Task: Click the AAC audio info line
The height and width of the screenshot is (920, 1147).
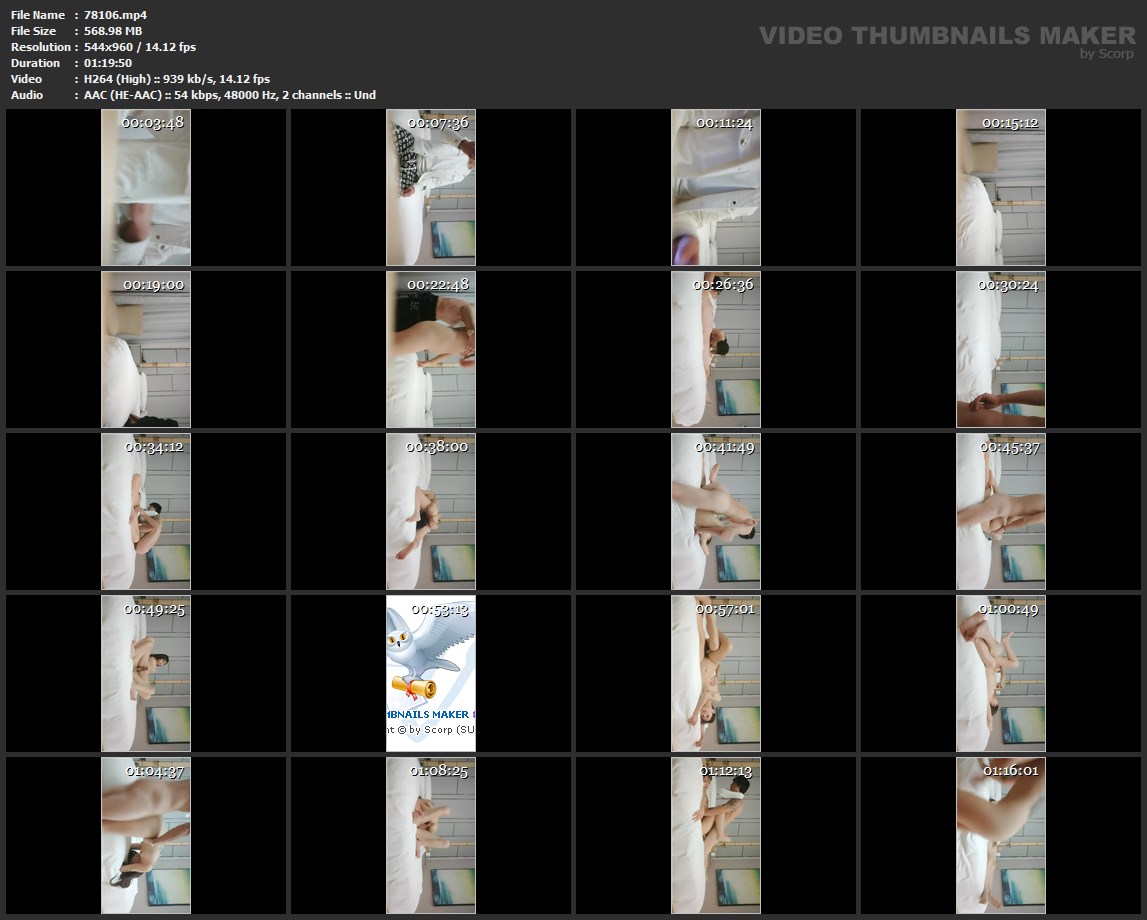Action: pyautogui.click(x=230, y=95)
